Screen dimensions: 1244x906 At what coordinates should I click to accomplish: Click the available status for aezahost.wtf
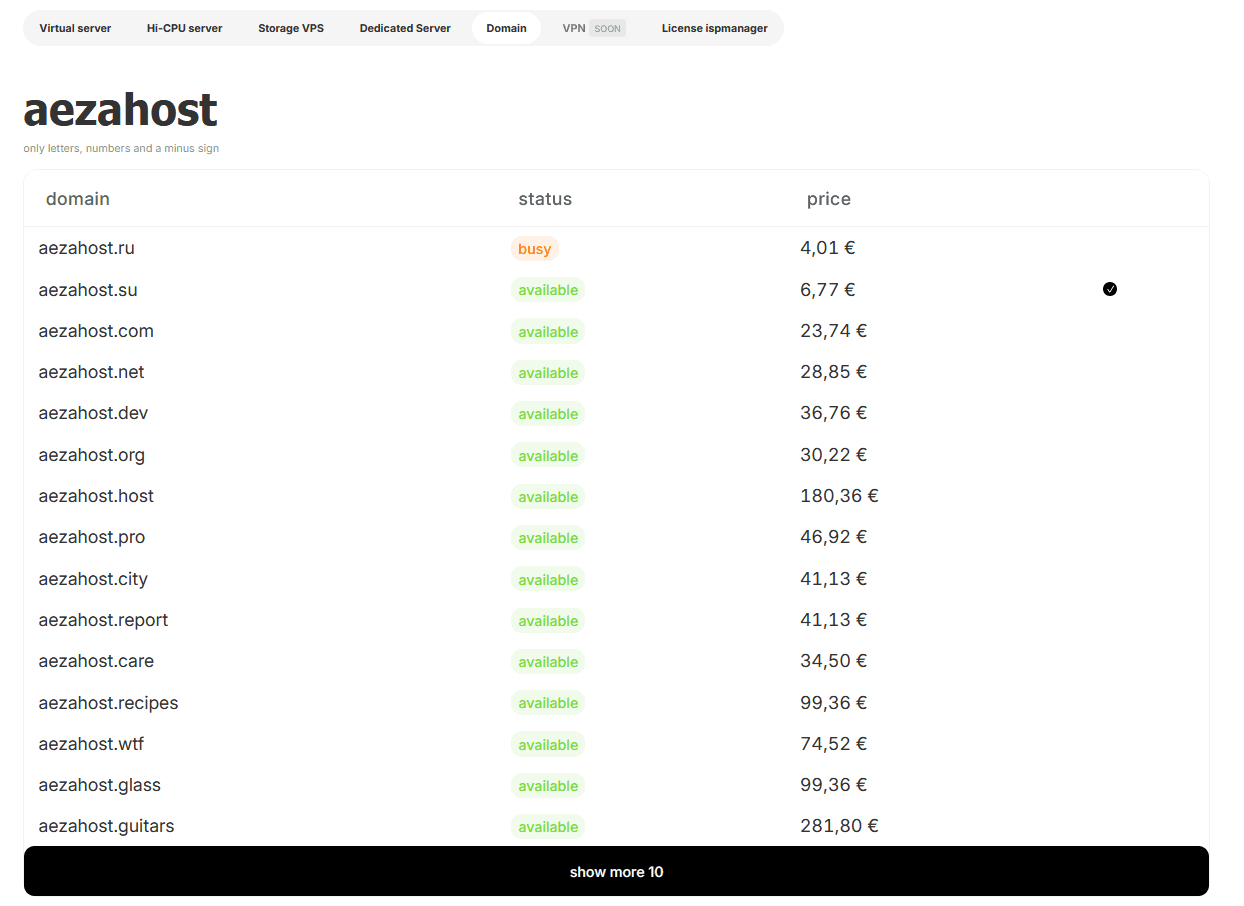click(x=548, y=745)
